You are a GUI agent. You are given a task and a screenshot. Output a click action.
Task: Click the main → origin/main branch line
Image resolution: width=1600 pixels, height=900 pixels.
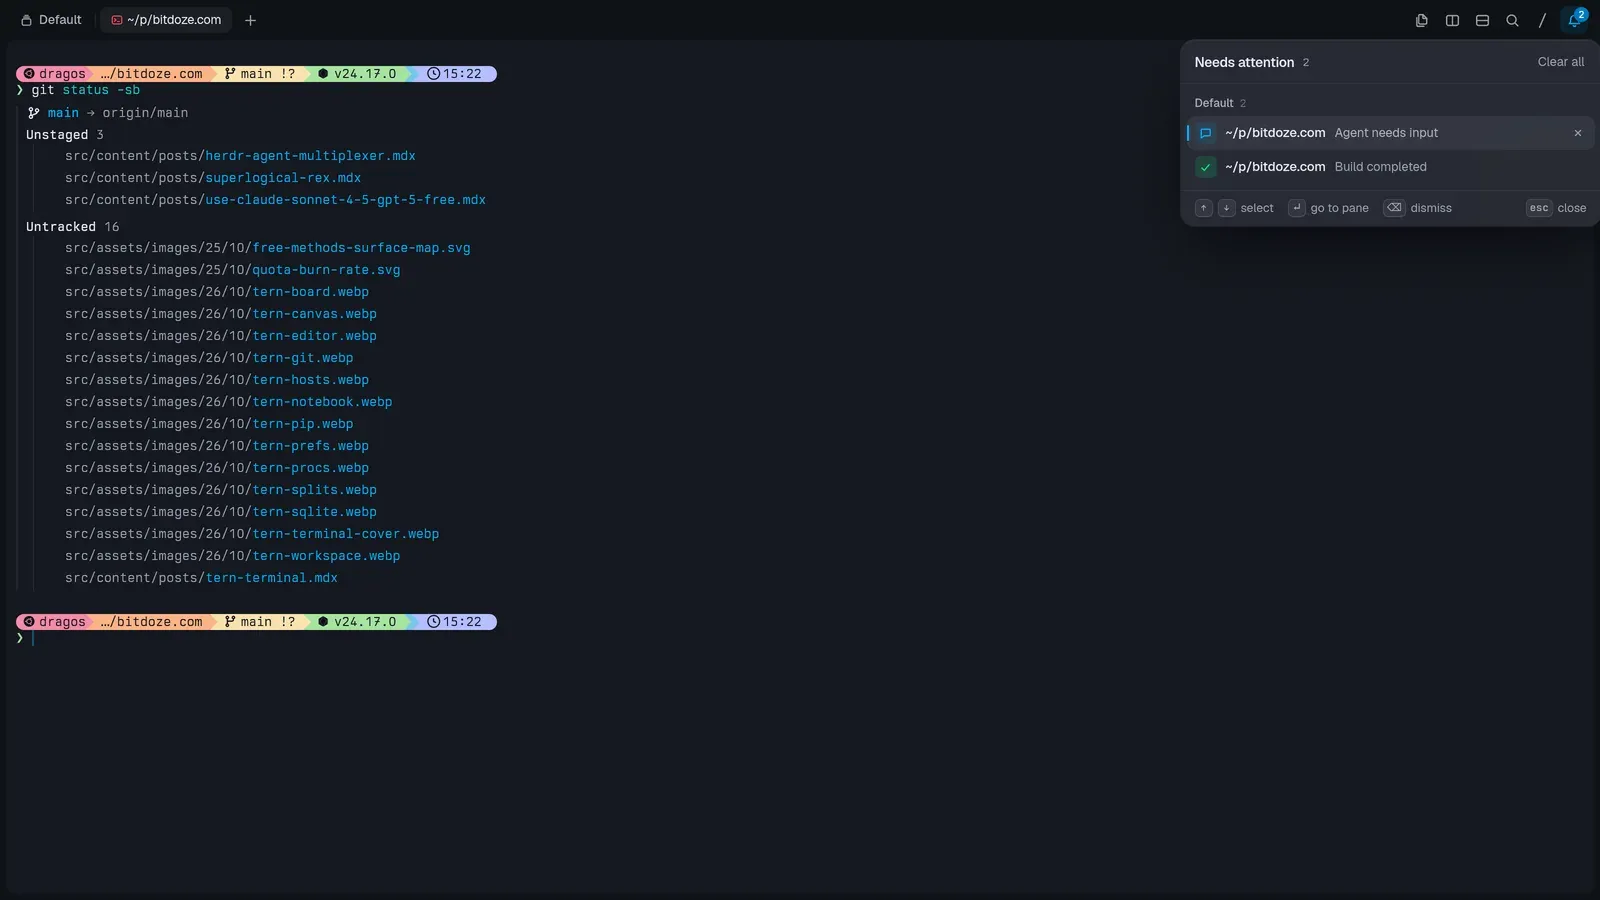coord(108,113)
